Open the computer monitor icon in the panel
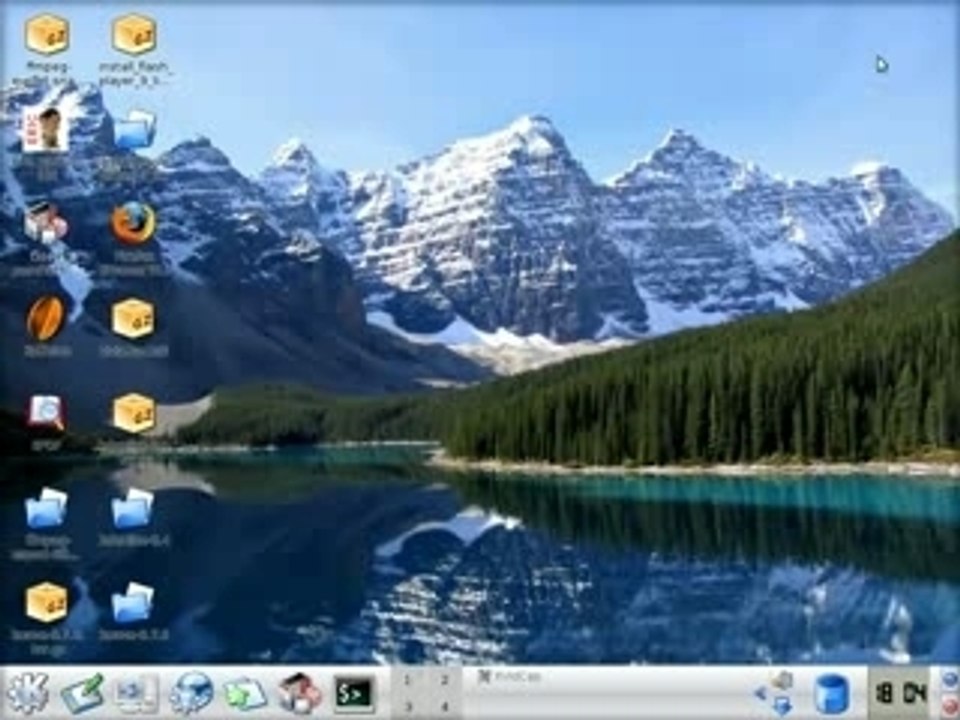Viewport: 960px width, 720px height. point(137,693)
